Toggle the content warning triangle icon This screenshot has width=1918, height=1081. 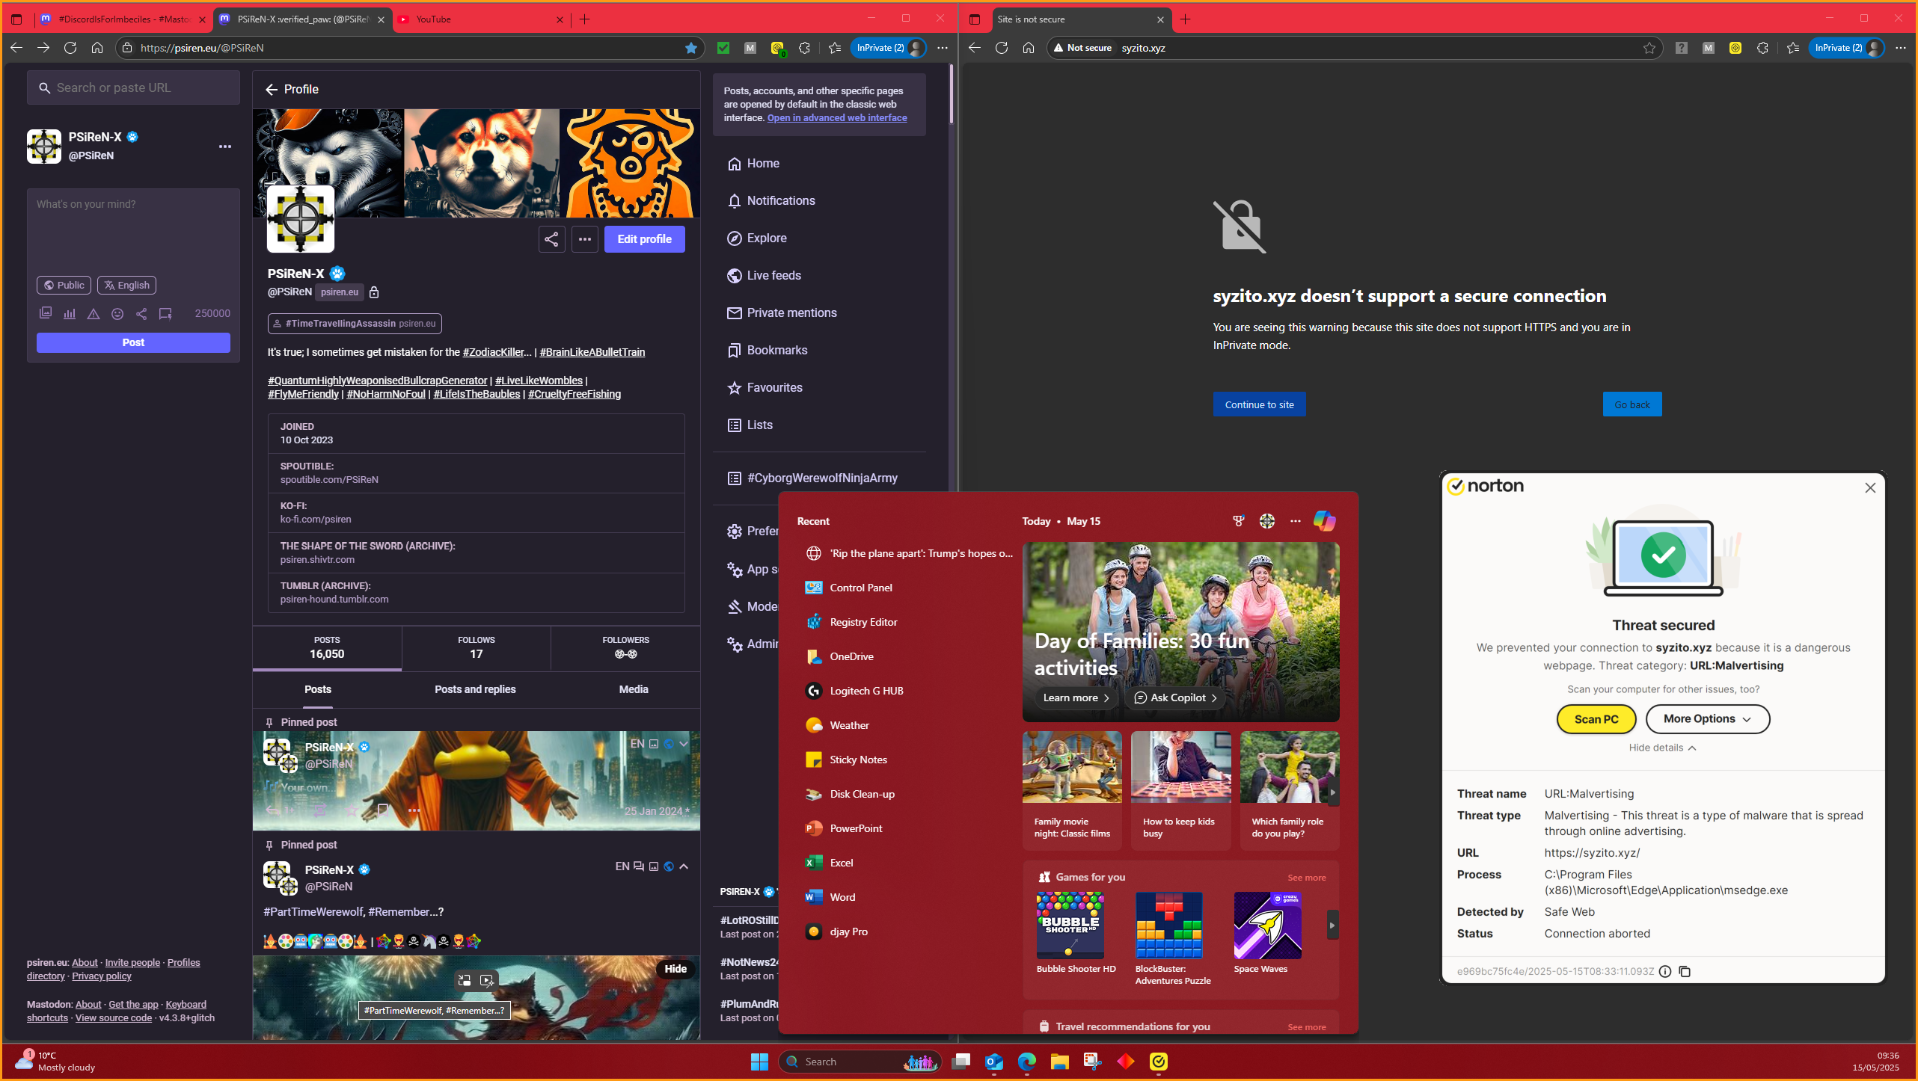pyautogui.click(x=93, y=313)
